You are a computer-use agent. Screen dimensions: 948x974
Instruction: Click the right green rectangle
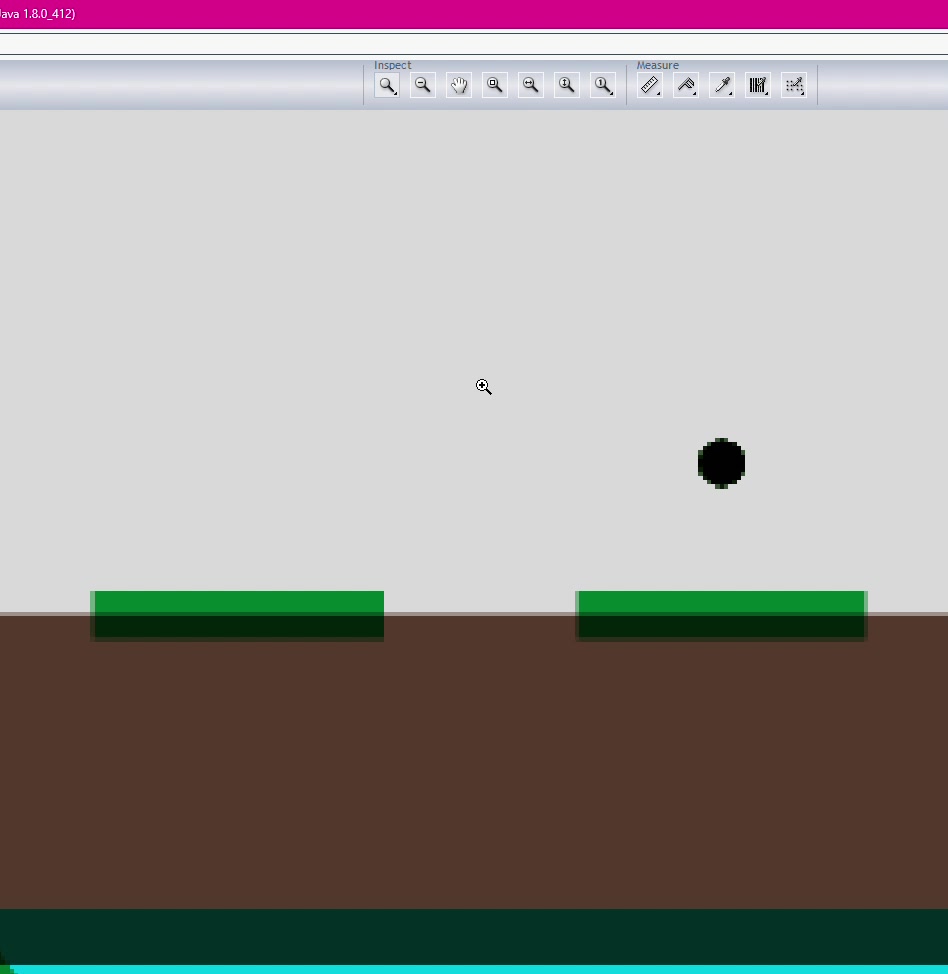721,615
